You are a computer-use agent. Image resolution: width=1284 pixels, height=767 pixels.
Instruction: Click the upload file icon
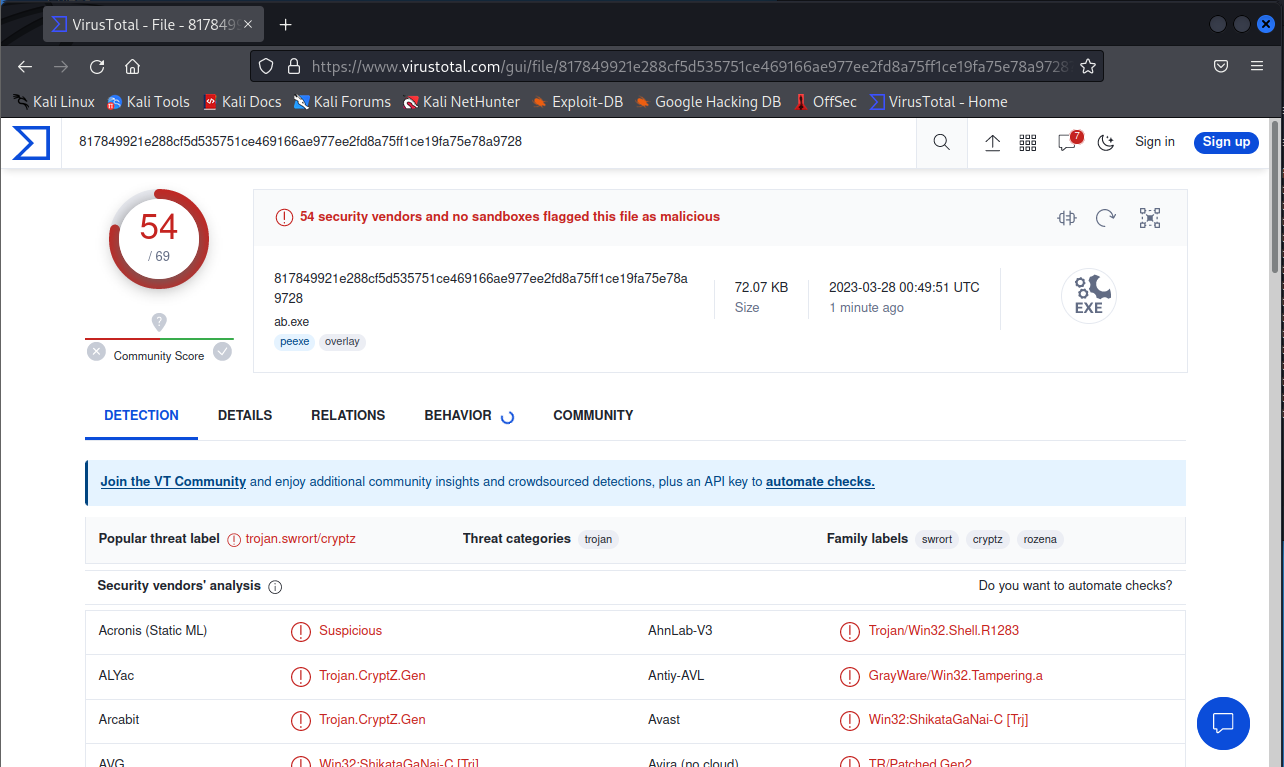[992, 142]
